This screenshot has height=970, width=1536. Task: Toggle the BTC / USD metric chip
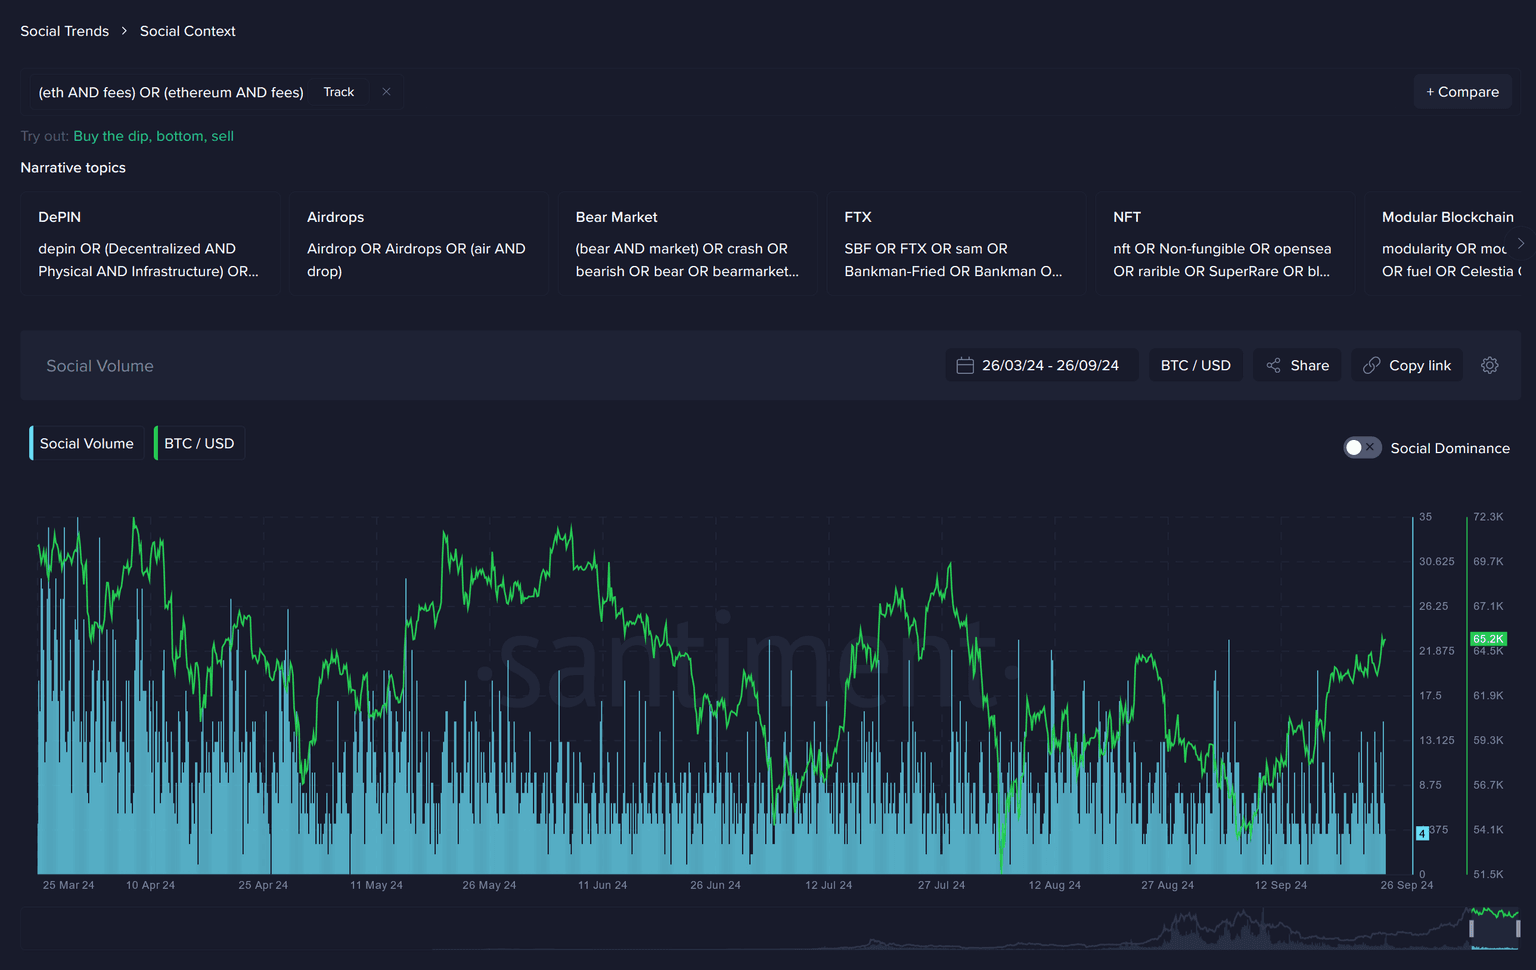pos(199,443)
